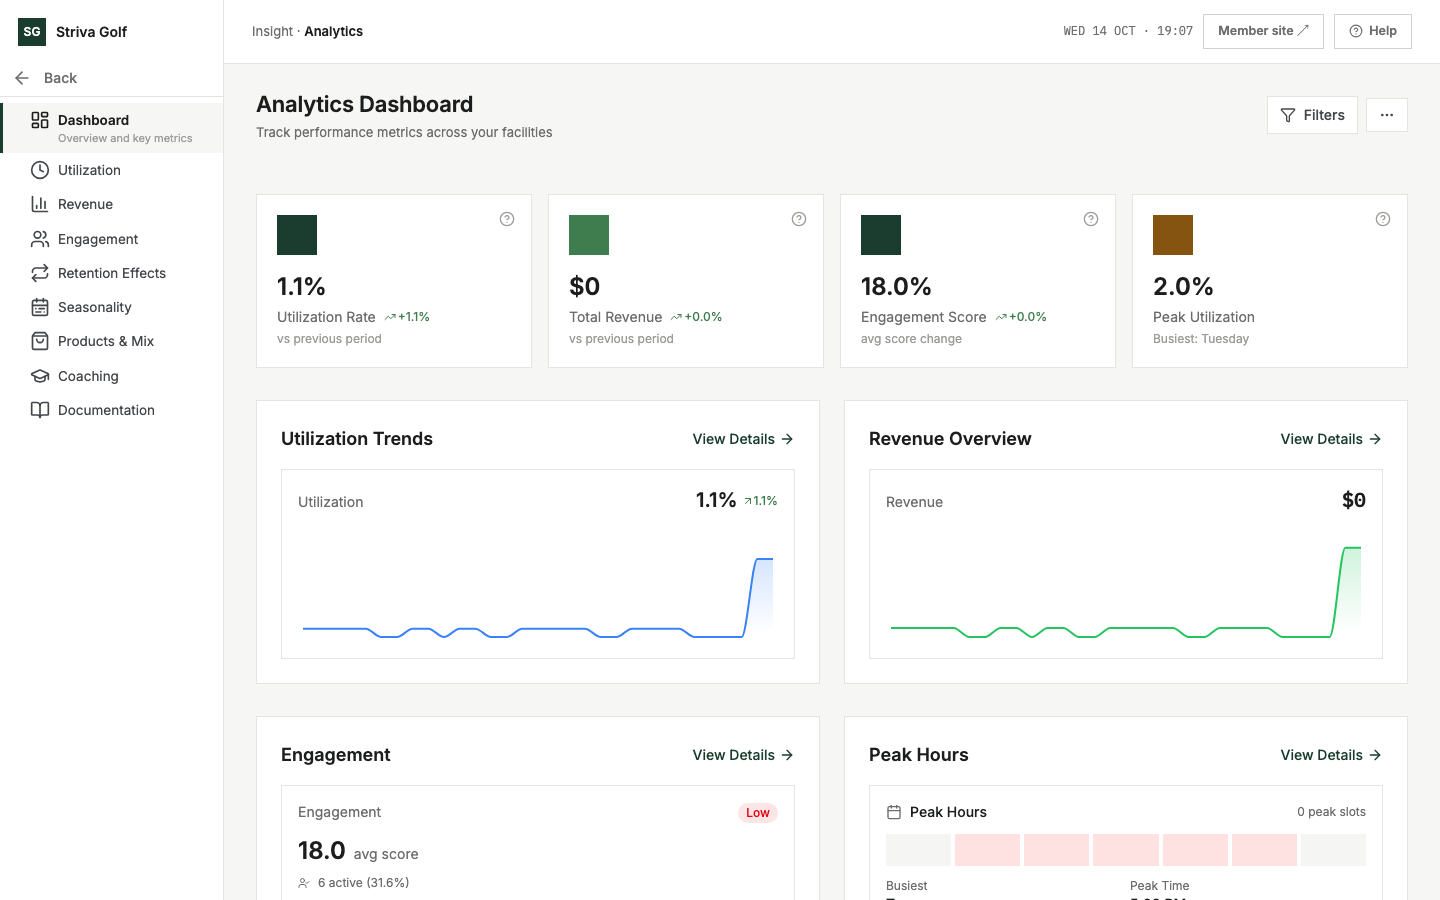Screen dimensions: 1440x900
Task: Open help tooltip on Utilization Rate card
Action: [x=507, y=219]
